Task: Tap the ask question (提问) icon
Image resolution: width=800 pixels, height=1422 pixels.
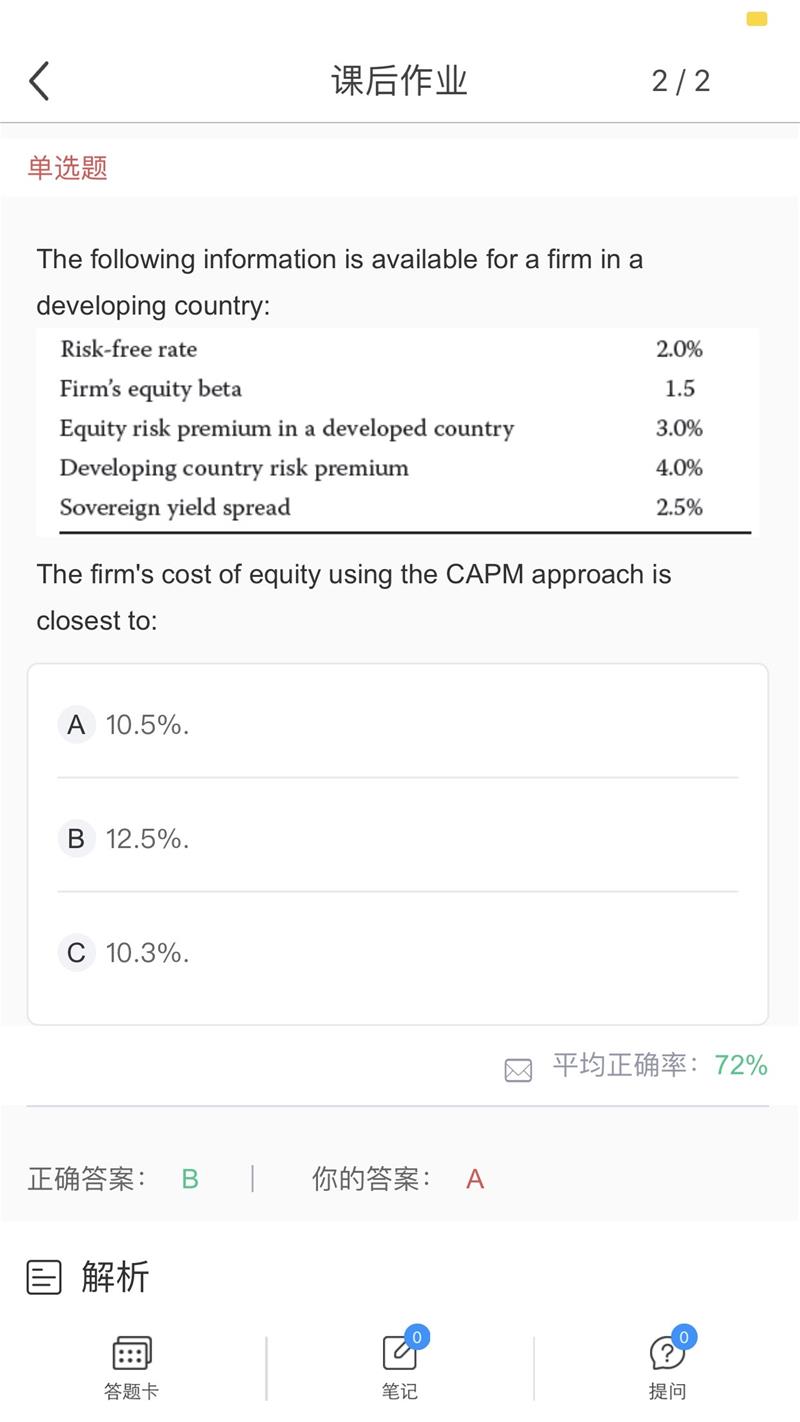Action: [x=666, y=1355]
